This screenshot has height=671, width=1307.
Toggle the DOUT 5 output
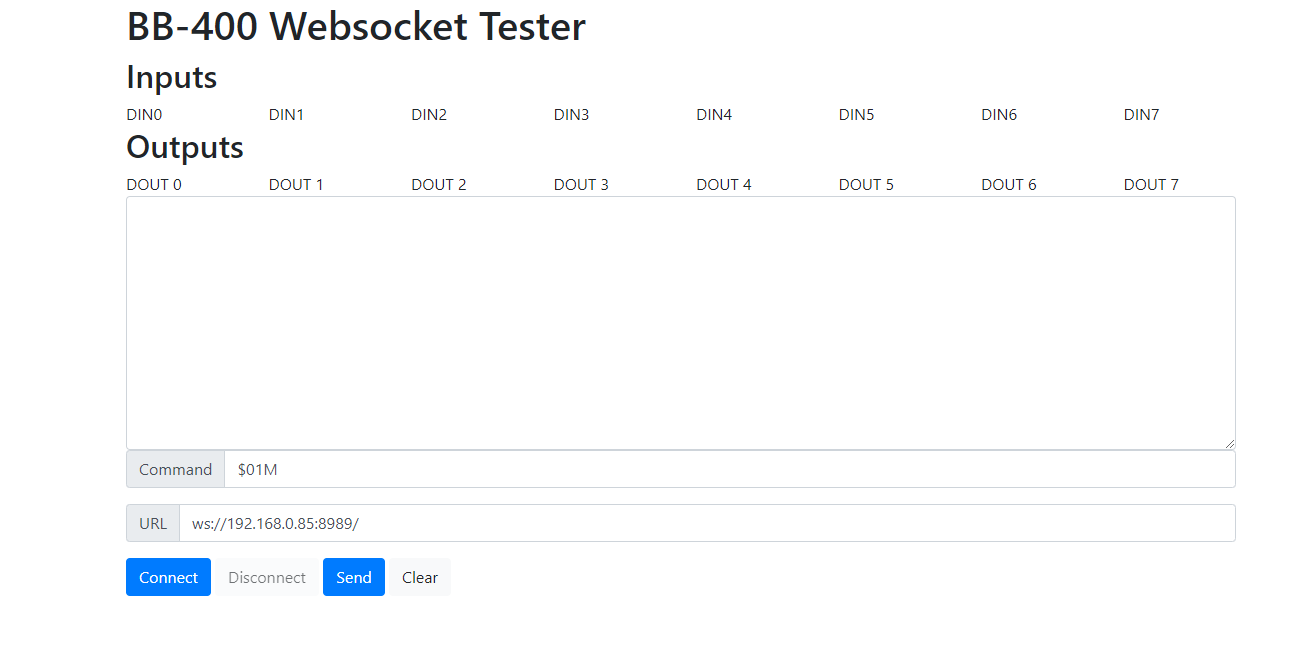[866, 184]
